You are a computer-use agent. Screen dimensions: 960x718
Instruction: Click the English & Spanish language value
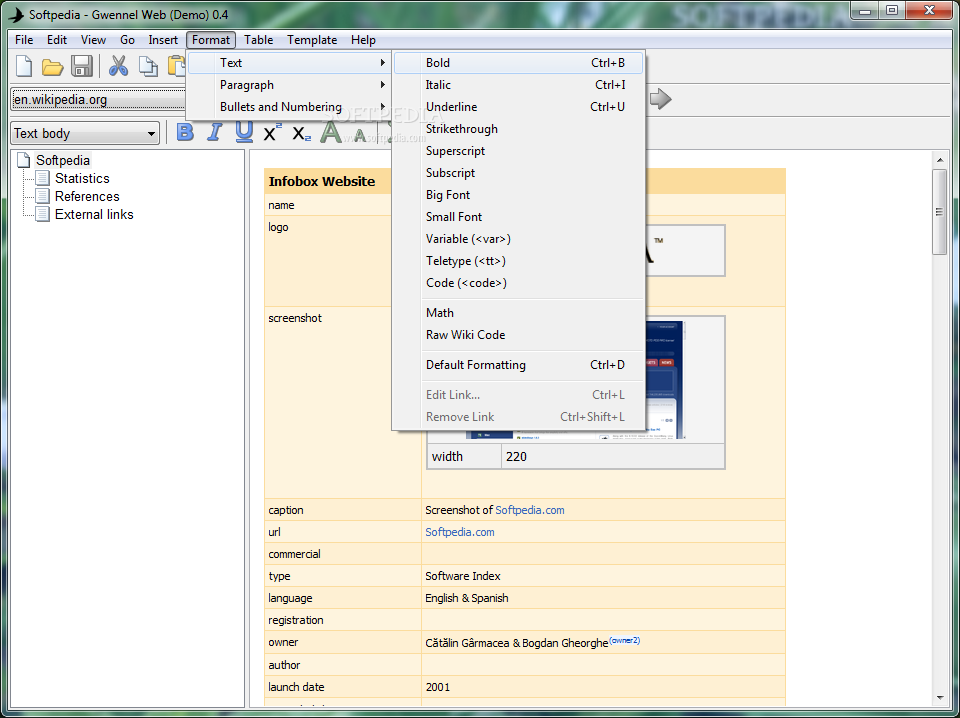467,598
